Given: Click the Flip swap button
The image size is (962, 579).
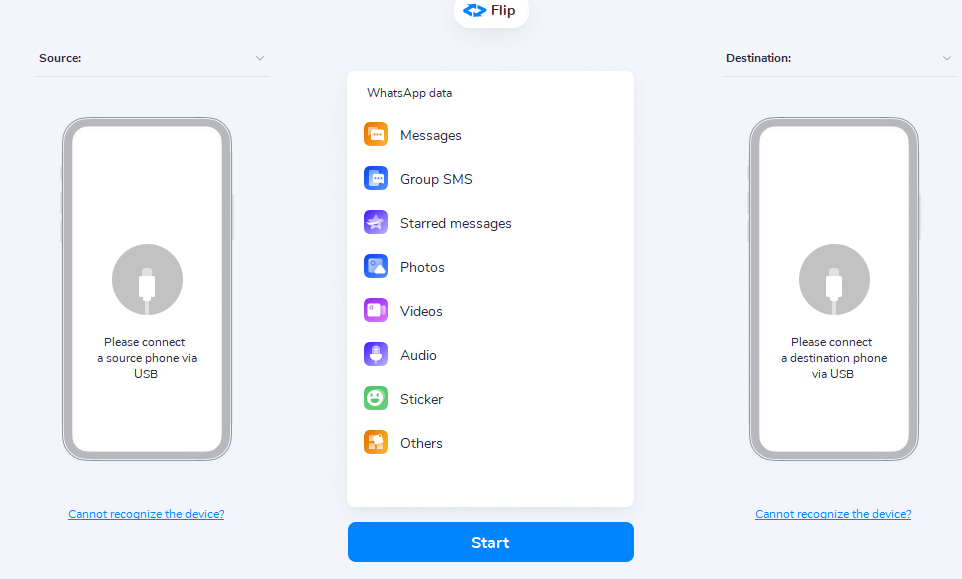Looking at the screenshot, I should [491, 12].
